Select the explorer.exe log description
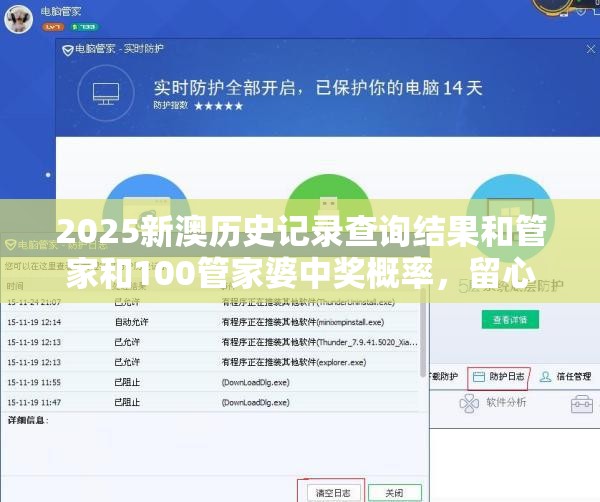 [x=294, y=362]
